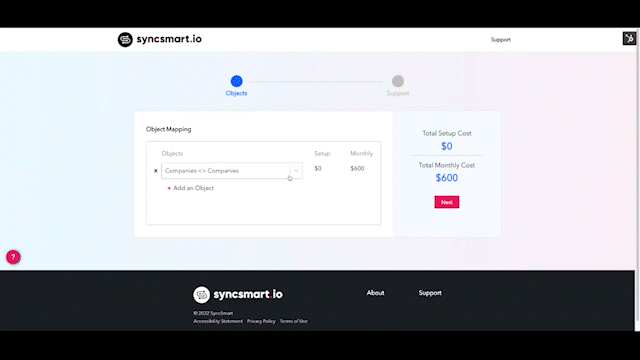Open the Privacy Policy link
Screen dimensions: 640x360
point(261,321)
